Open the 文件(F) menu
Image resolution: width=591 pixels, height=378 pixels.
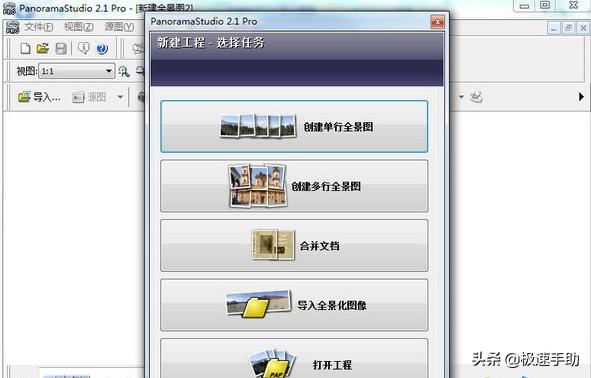39,27
